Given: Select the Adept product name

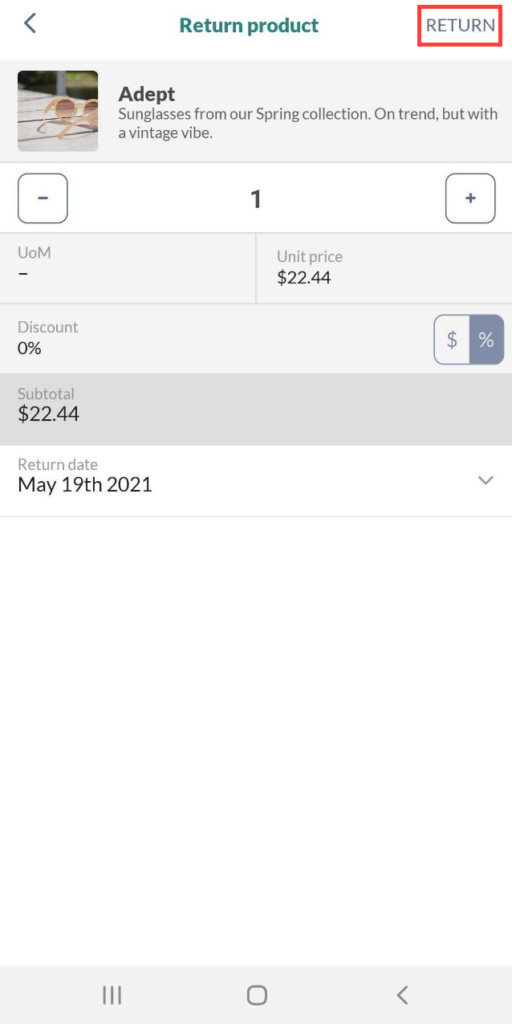Looking at the screenshot, I should pos(147,94).
